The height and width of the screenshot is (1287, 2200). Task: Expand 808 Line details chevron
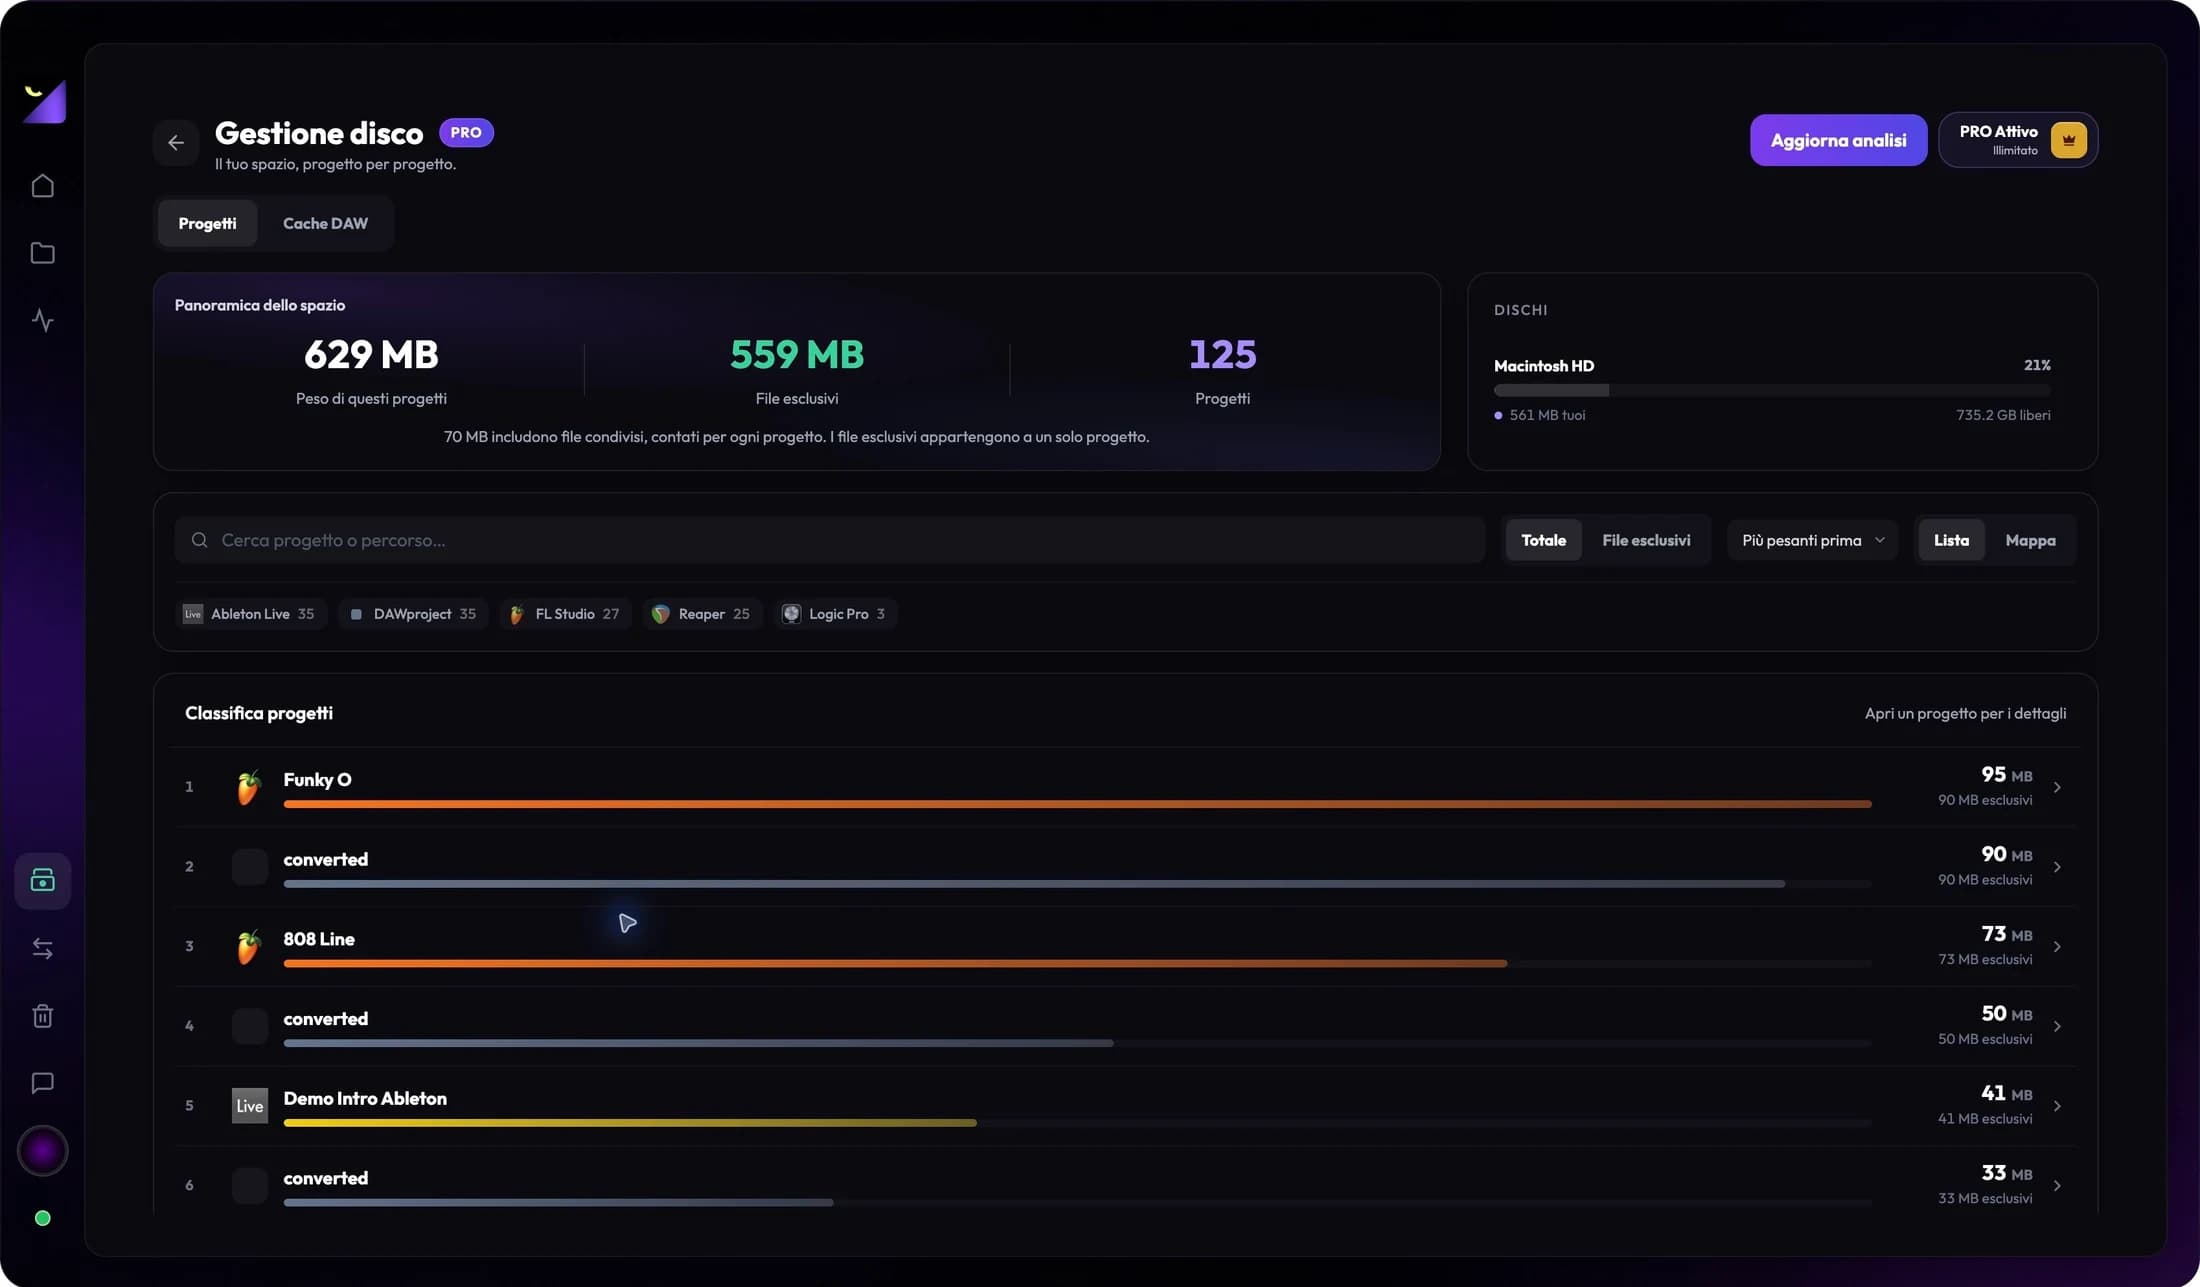[2057, 946]
